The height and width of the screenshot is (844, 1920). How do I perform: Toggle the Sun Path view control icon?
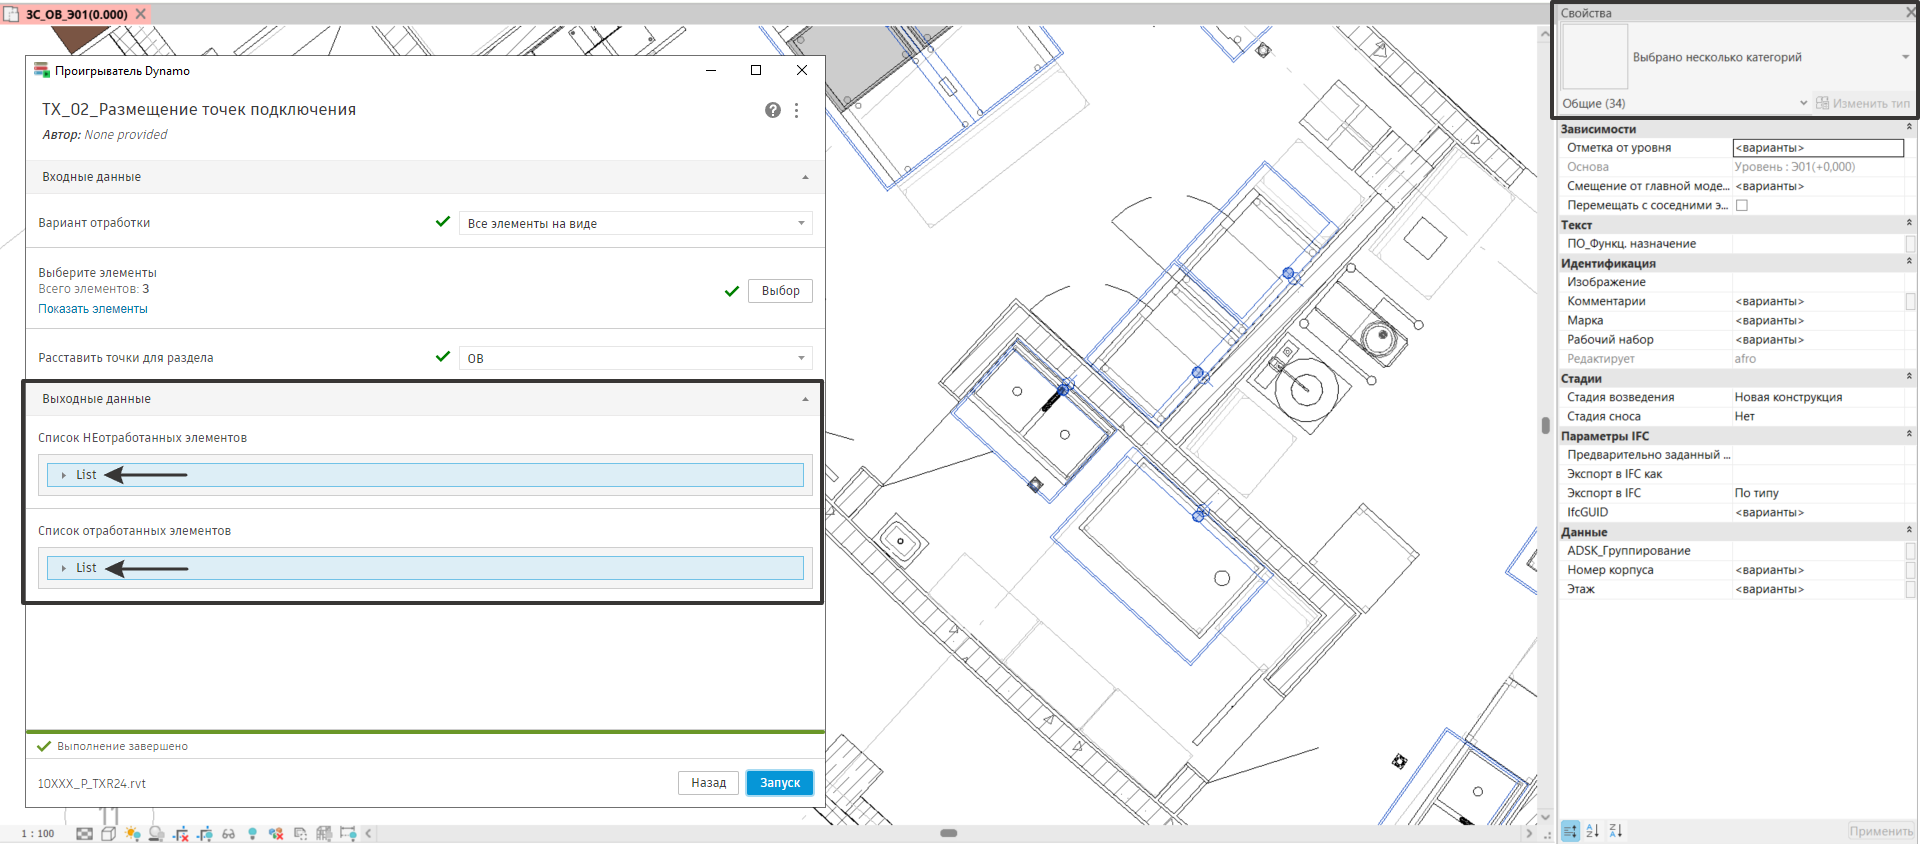pos(132,833)
